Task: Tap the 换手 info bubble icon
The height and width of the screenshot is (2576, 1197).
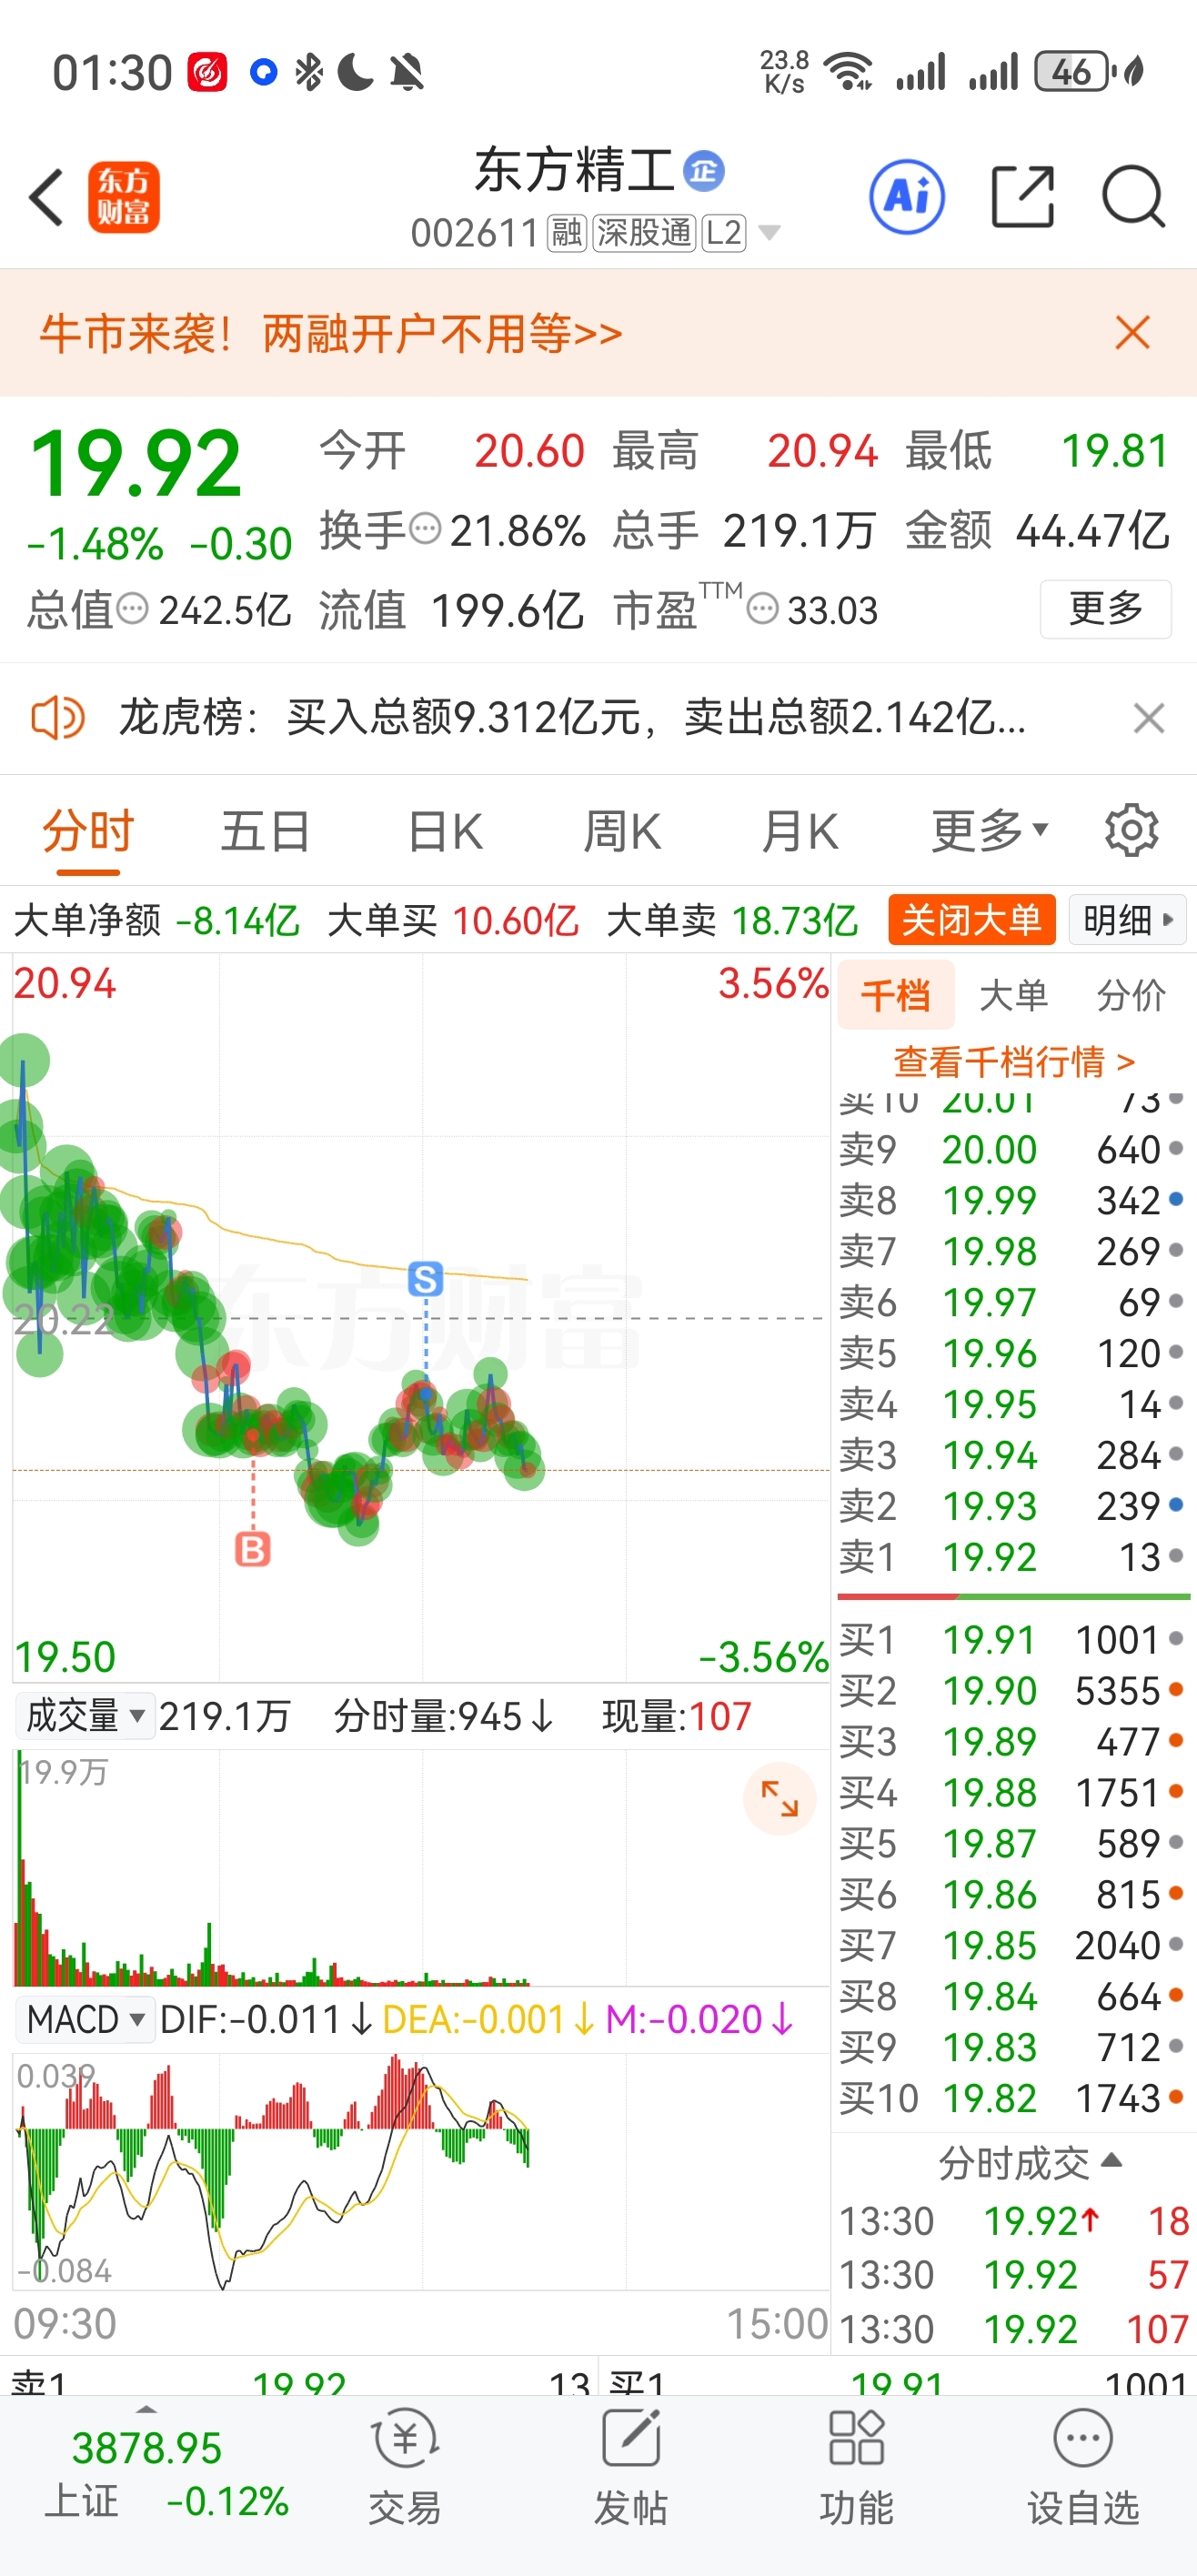Action: point(426,528)
